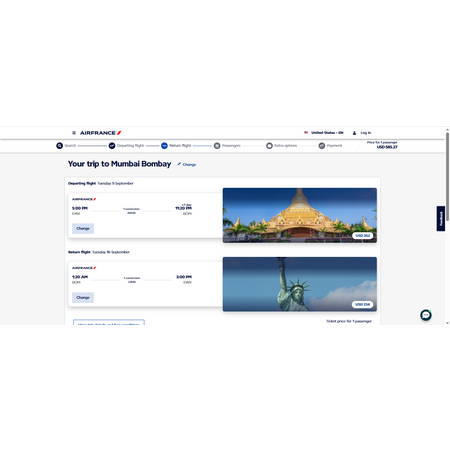This screenshot has height=450, width=450.
Task: Go to the Search step icon
Action: click(59, 146)
